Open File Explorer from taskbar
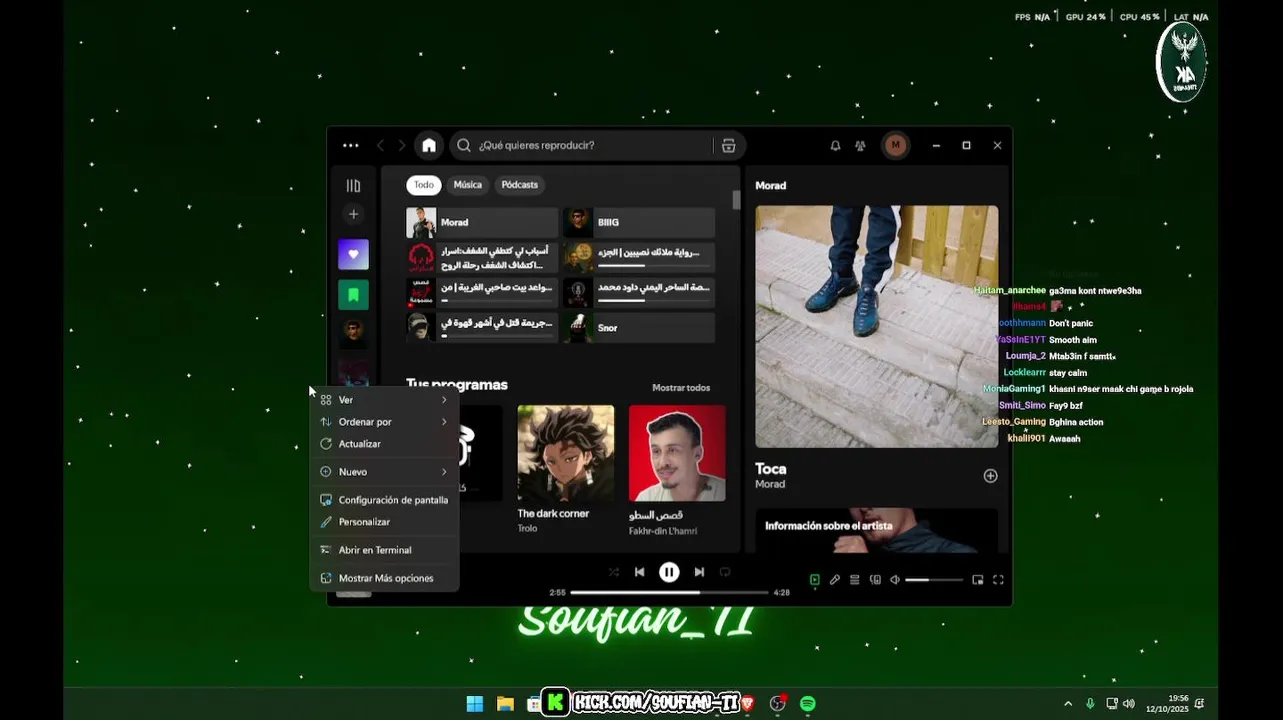This screenshot has width=1283, height=720. (x=505, y=704)
